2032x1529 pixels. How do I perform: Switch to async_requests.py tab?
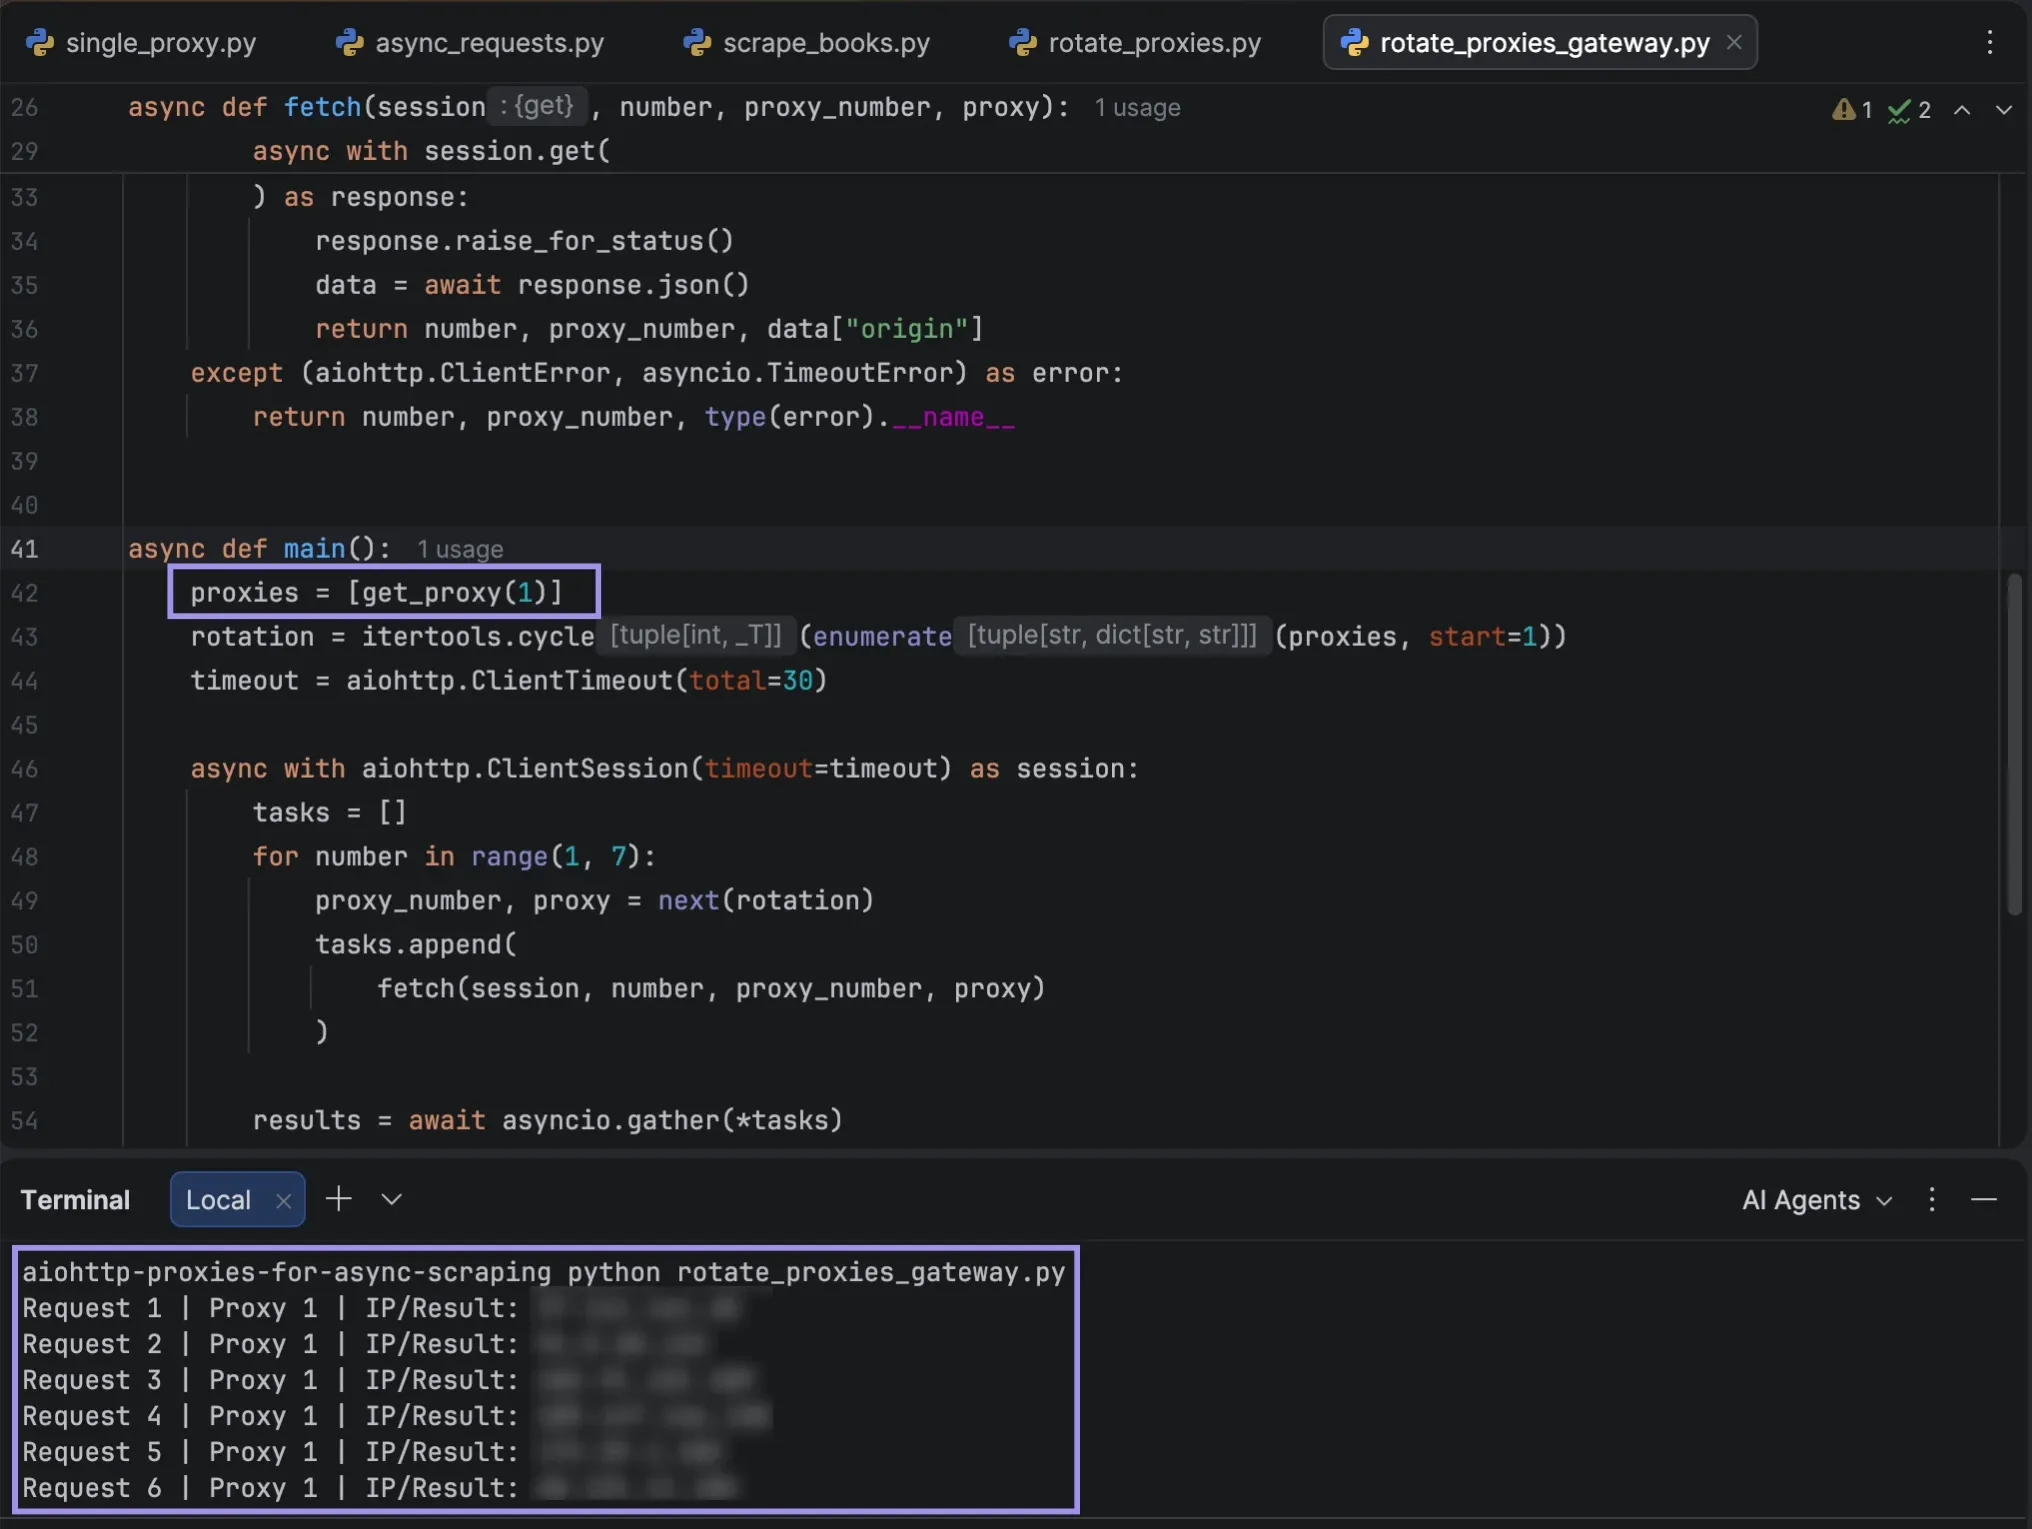[x=470, y=43]
